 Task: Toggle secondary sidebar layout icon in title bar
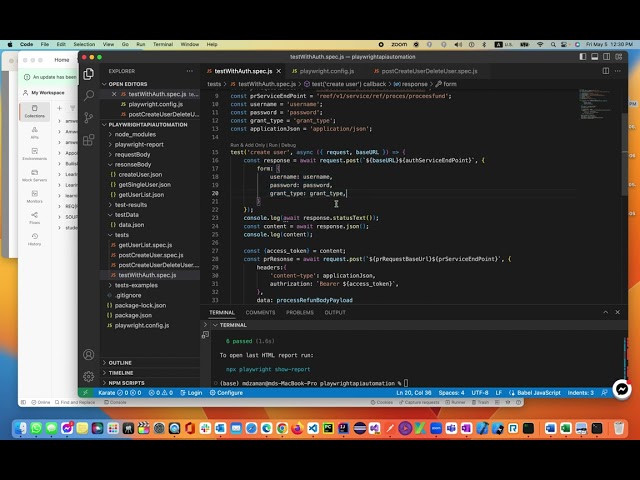click(607, 57)
